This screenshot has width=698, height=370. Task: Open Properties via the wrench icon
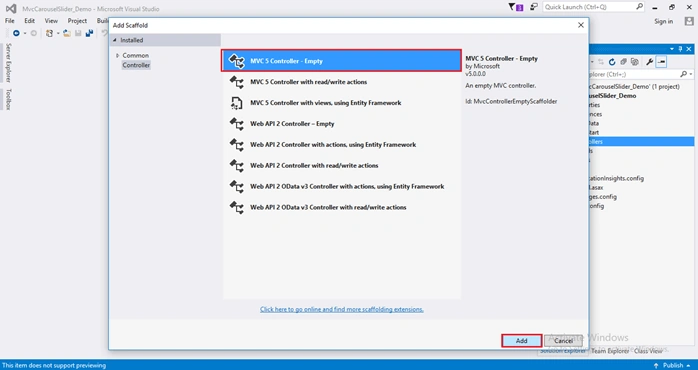pos(649,62)
